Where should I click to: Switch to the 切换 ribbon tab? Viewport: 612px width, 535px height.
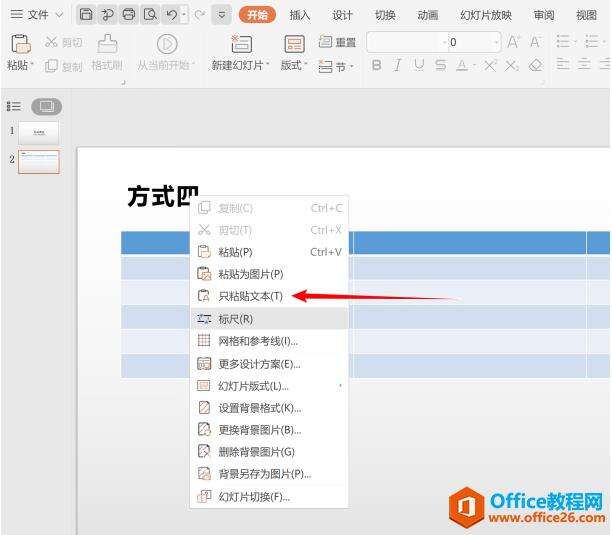[385, 15]
